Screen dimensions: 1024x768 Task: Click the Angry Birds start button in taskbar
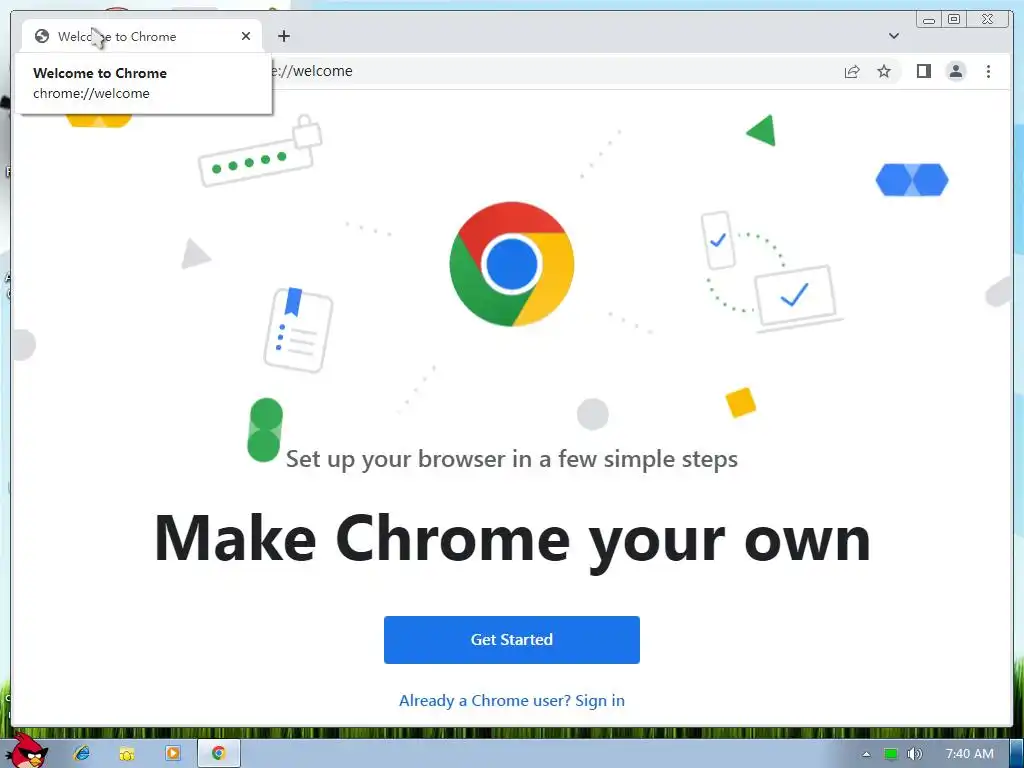(26, 751)
